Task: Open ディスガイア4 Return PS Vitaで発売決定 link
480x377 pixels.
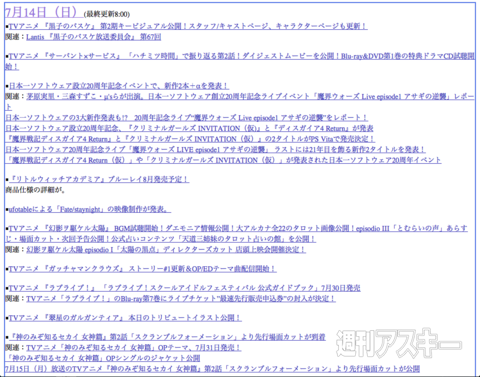Action: (190, 139)
